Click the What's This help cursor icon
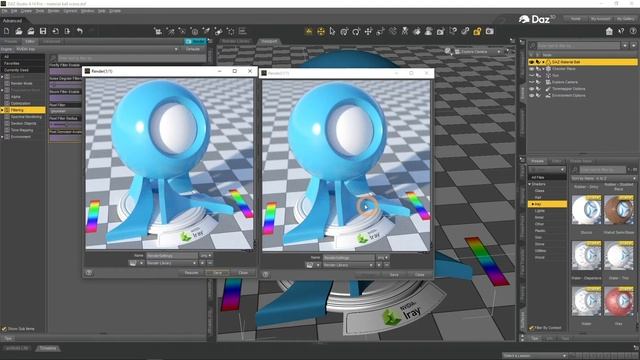Screen dimensions: 640x360 621,31
